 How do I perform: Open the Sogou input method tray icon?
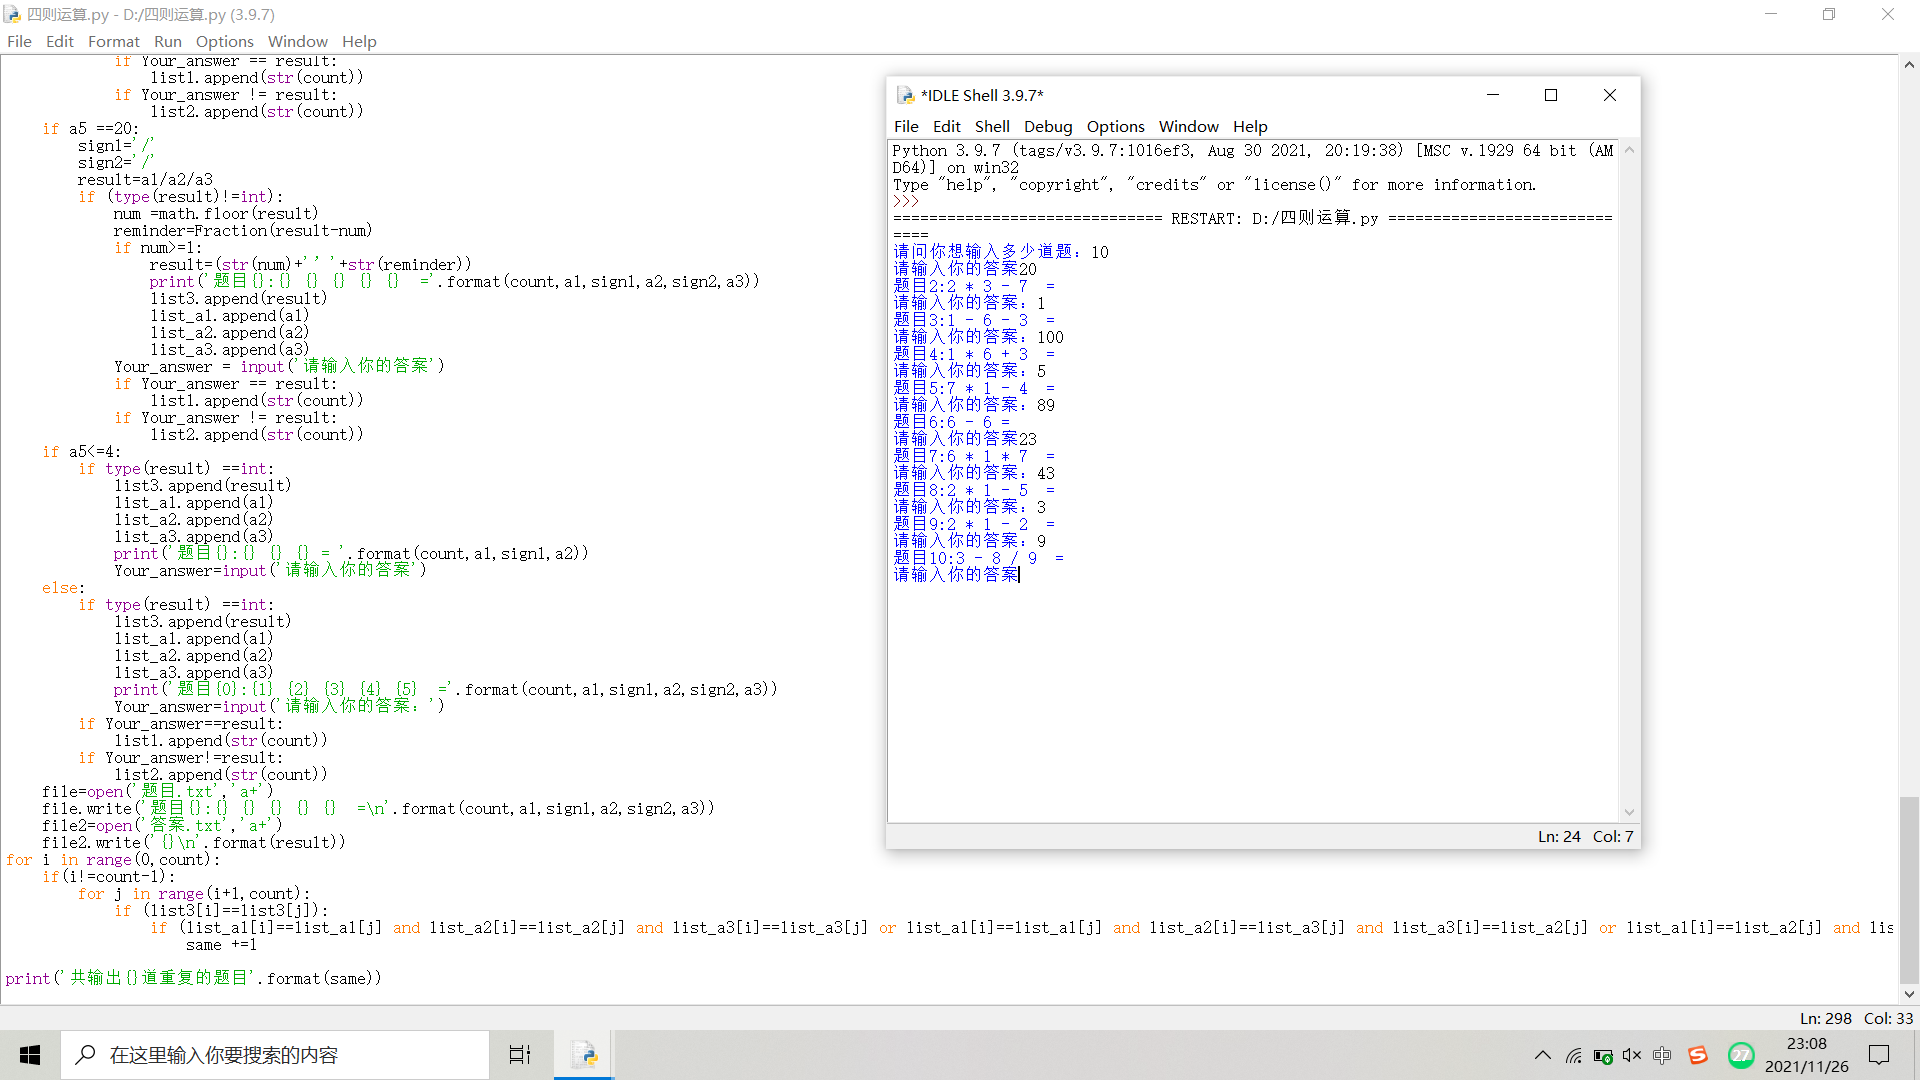point(1698,1055)
